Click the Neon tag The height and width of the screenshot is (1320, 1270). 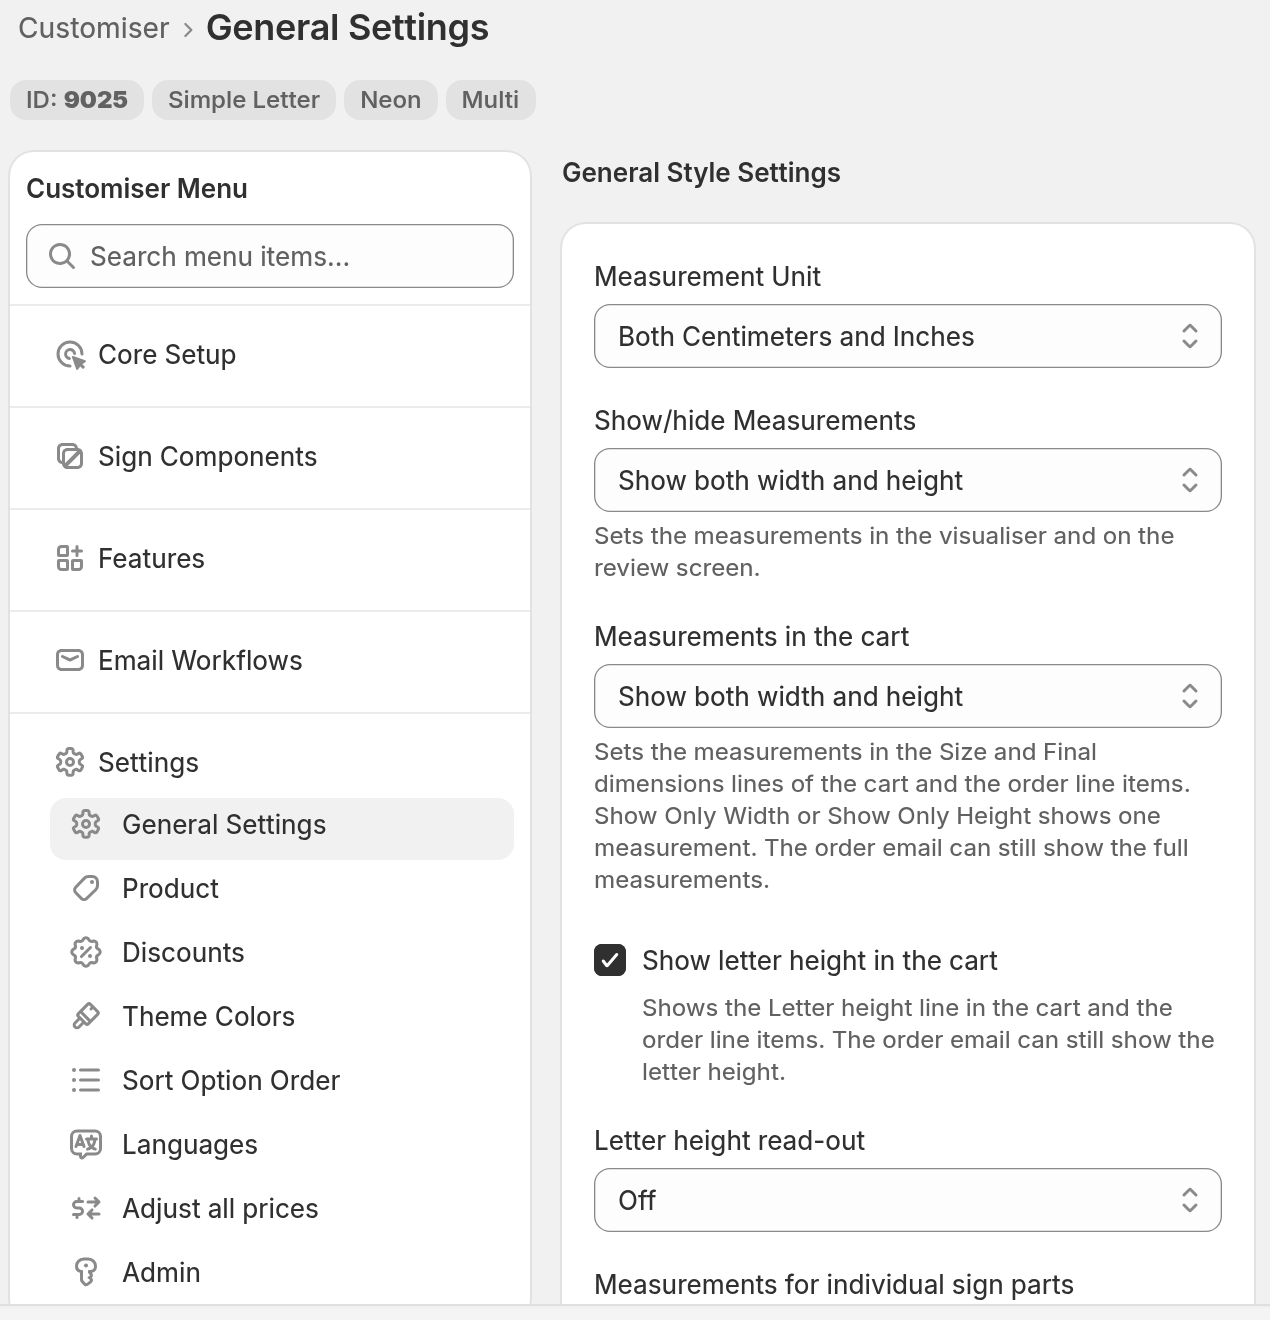pyautogui.click(x=391, y=100)
